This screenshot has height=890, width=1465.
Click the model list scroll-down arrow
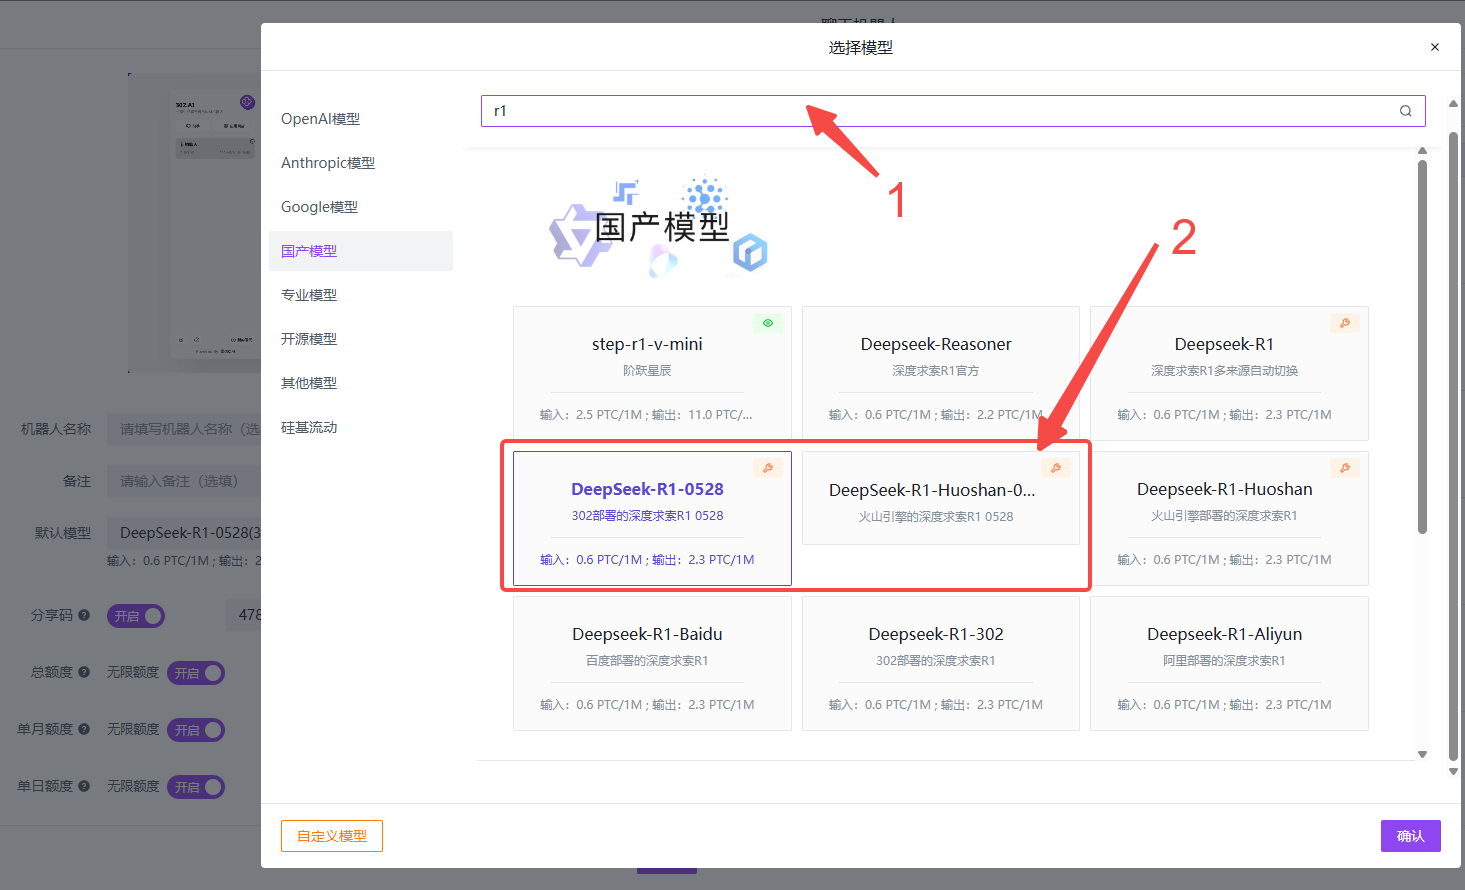click(x=1422, y=755)
